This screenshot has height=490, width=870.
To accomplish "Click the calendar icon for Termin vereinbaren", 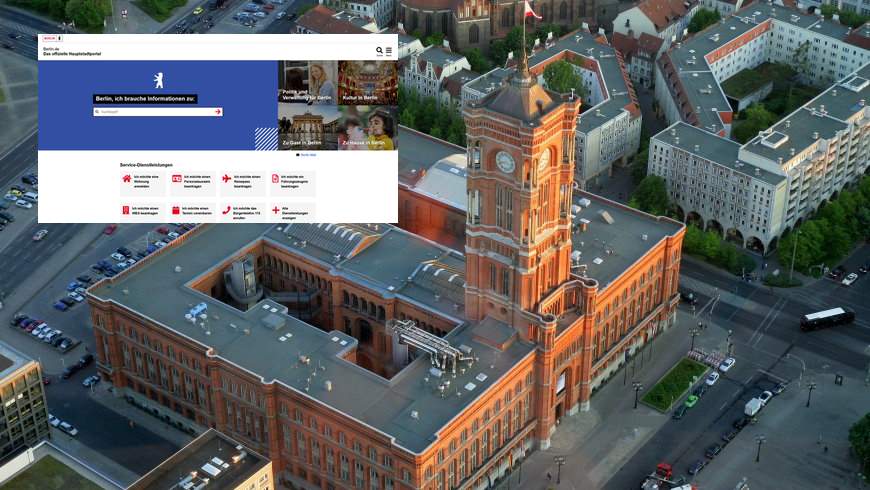I will coord(176,210).
